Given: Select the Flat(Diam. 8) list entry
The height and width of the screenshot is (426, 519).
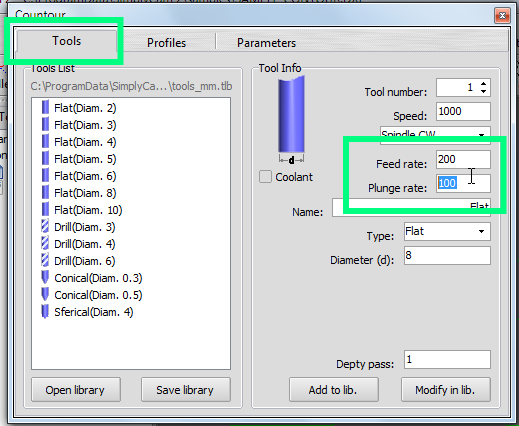Looking at the screenshot, I should pos(85,193).
